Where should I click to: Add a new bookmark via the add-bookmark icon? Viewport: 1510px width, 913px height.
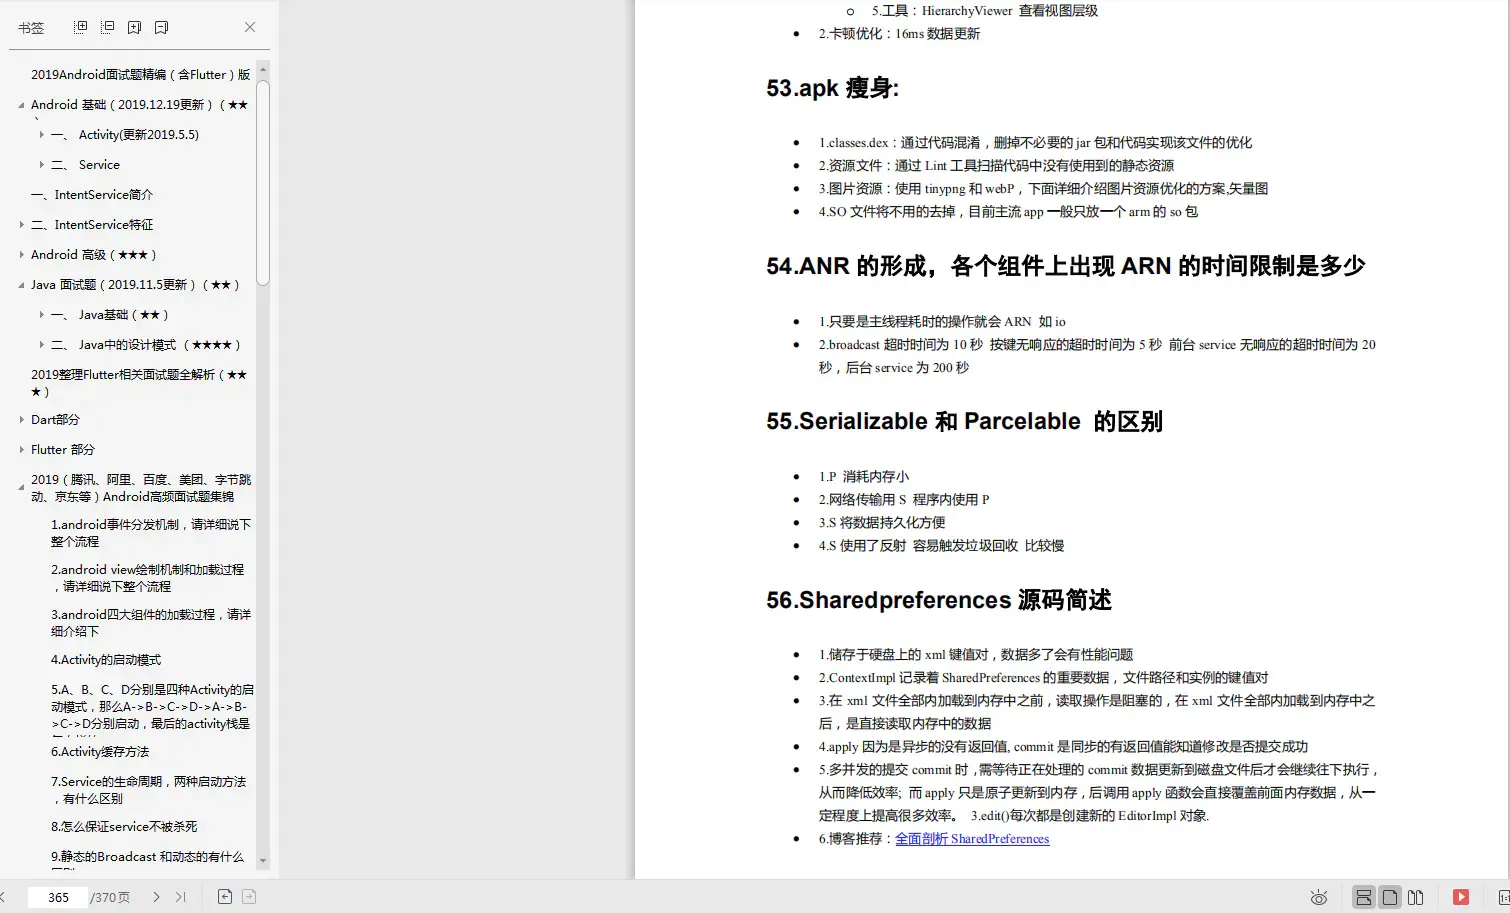coord(134,27)
